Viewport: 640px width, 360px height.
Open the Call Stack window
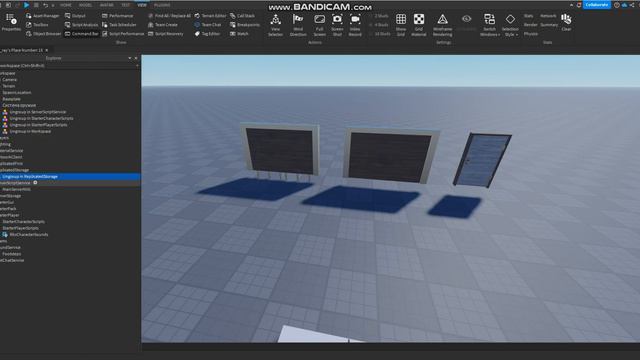242,16
